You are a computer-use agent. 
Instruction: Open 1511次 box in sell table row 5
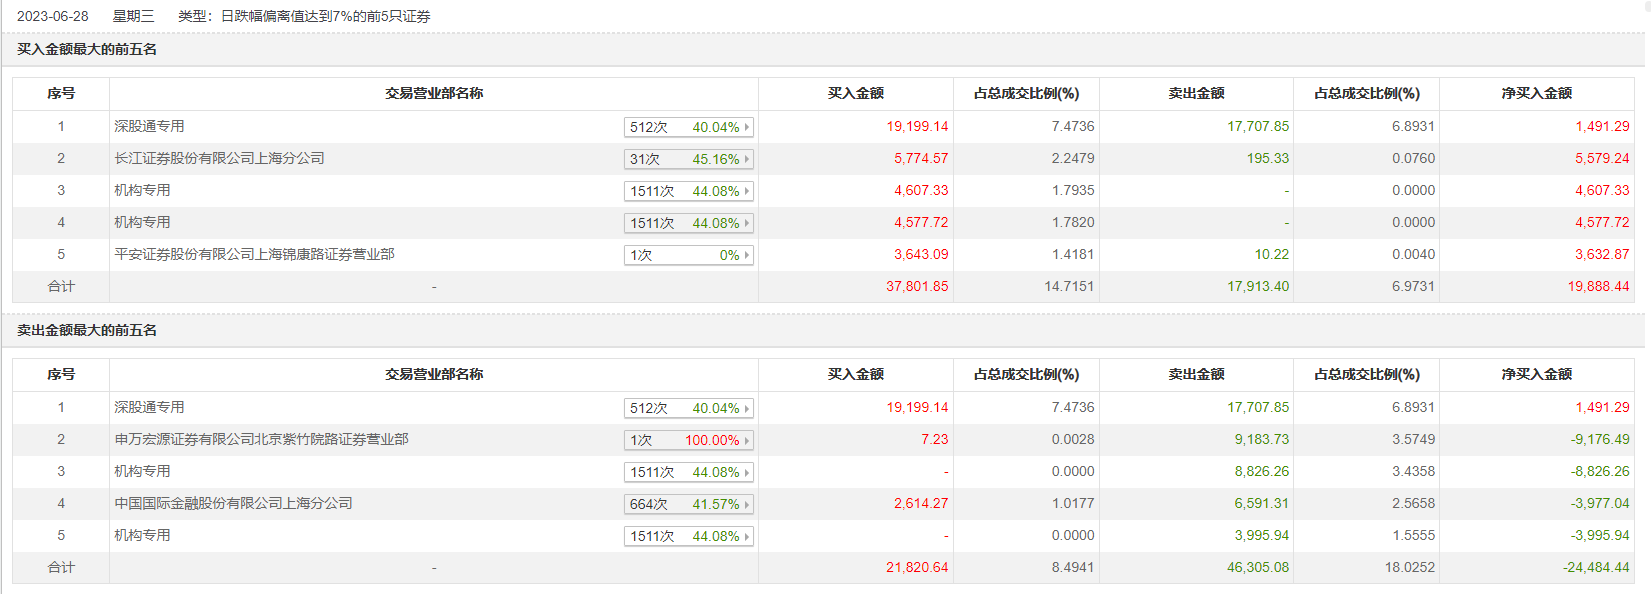pos(687,536)
